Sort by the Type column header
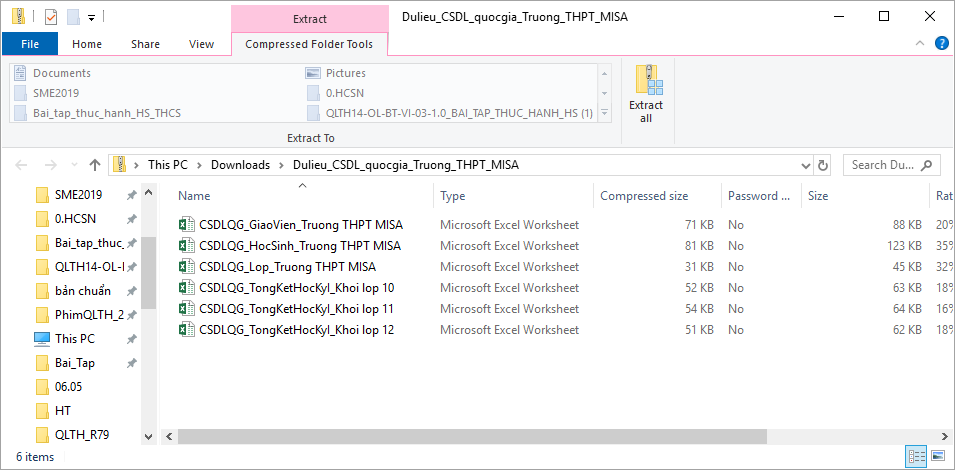Screen dimensions: 955x470 513,196
